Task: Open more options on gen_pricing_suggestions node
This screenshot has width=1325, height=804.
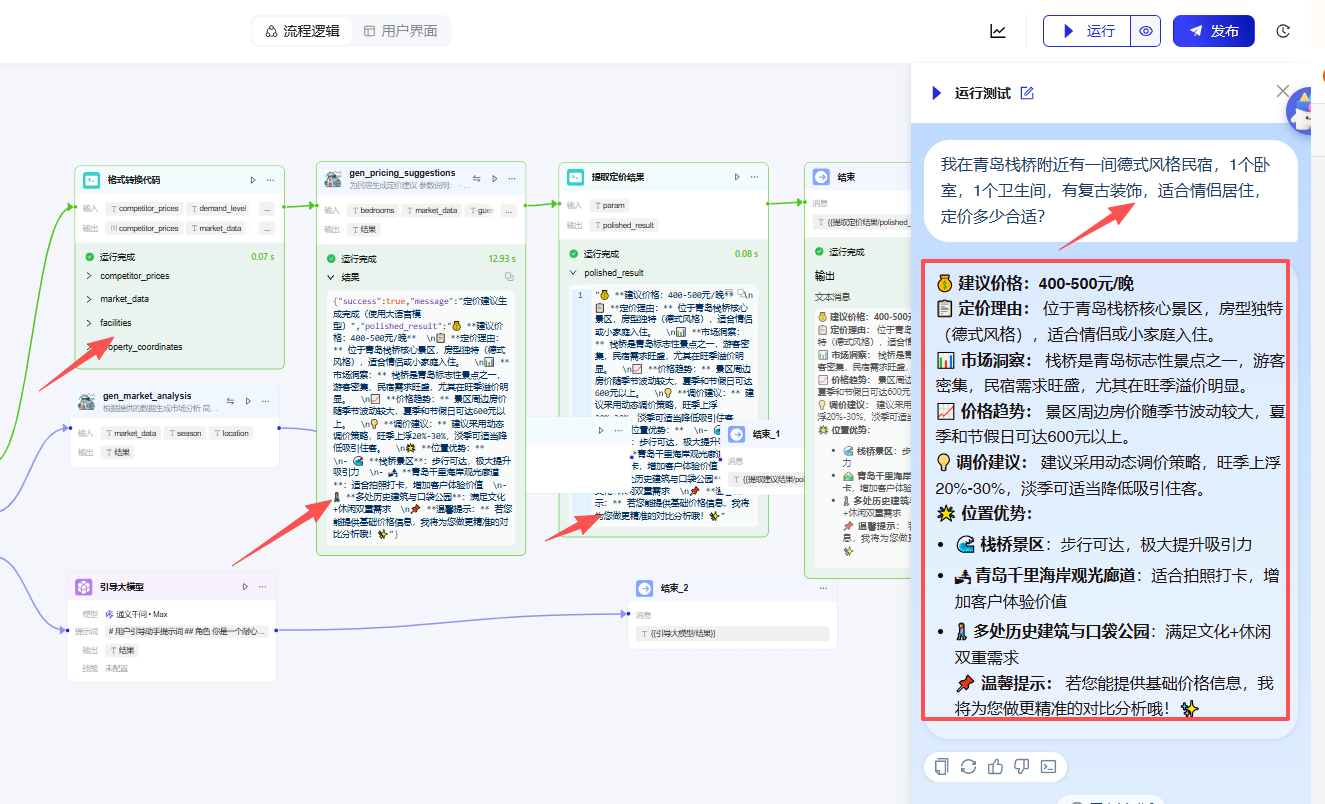Action: pyautogui.click(x=513, y=178)
